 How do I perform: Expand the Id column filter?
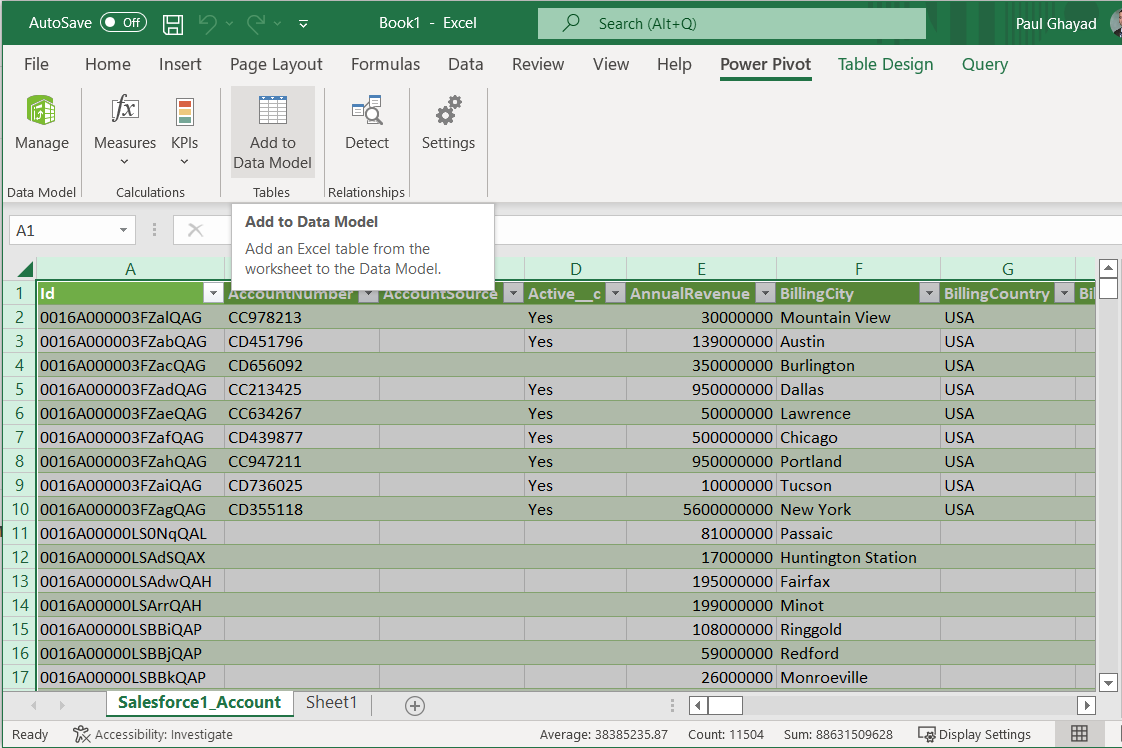coord(213,293)
